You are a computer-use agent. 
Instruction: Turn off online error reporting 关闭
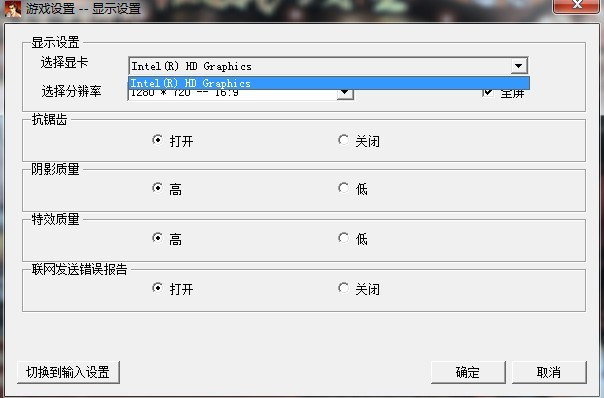coord(343,287)
